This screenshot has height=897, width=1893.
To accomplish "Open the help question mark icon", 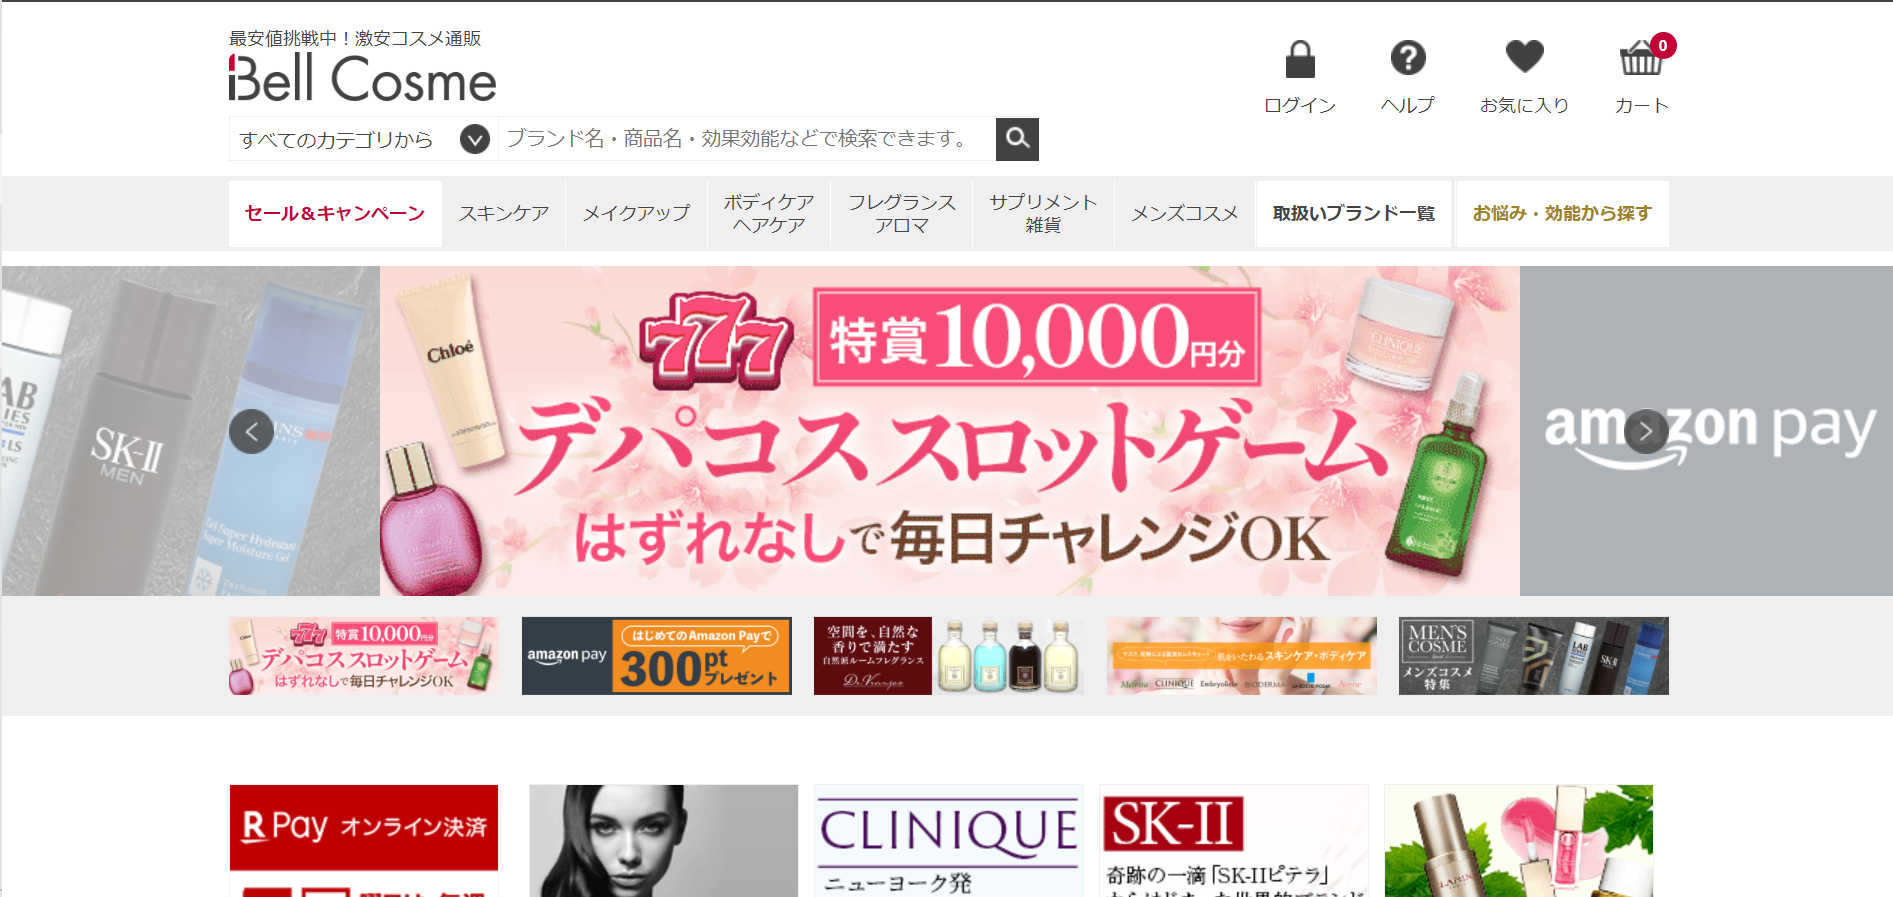I will click(x=1407, y=59).
